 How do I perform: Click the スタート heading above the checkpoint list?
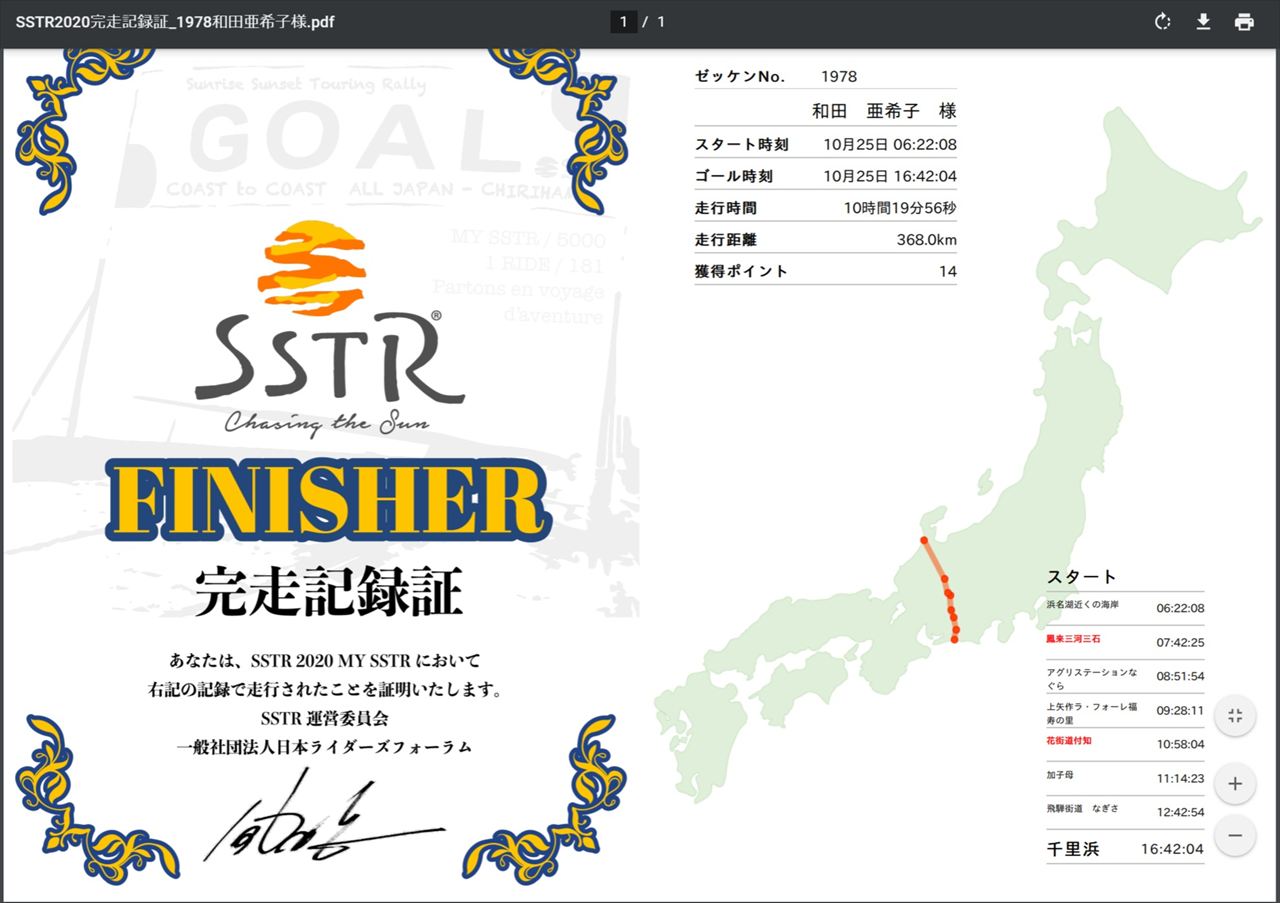click(x=1081, y=577)
